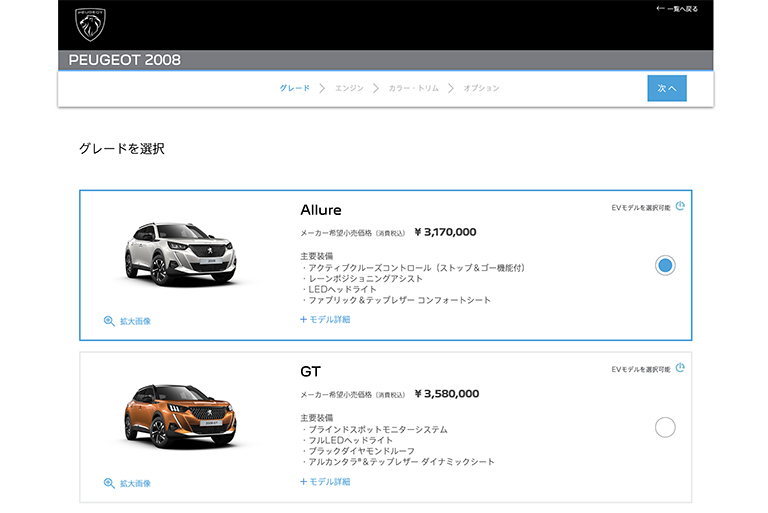Click the price ¥ 3,170,000

(445, 232)
